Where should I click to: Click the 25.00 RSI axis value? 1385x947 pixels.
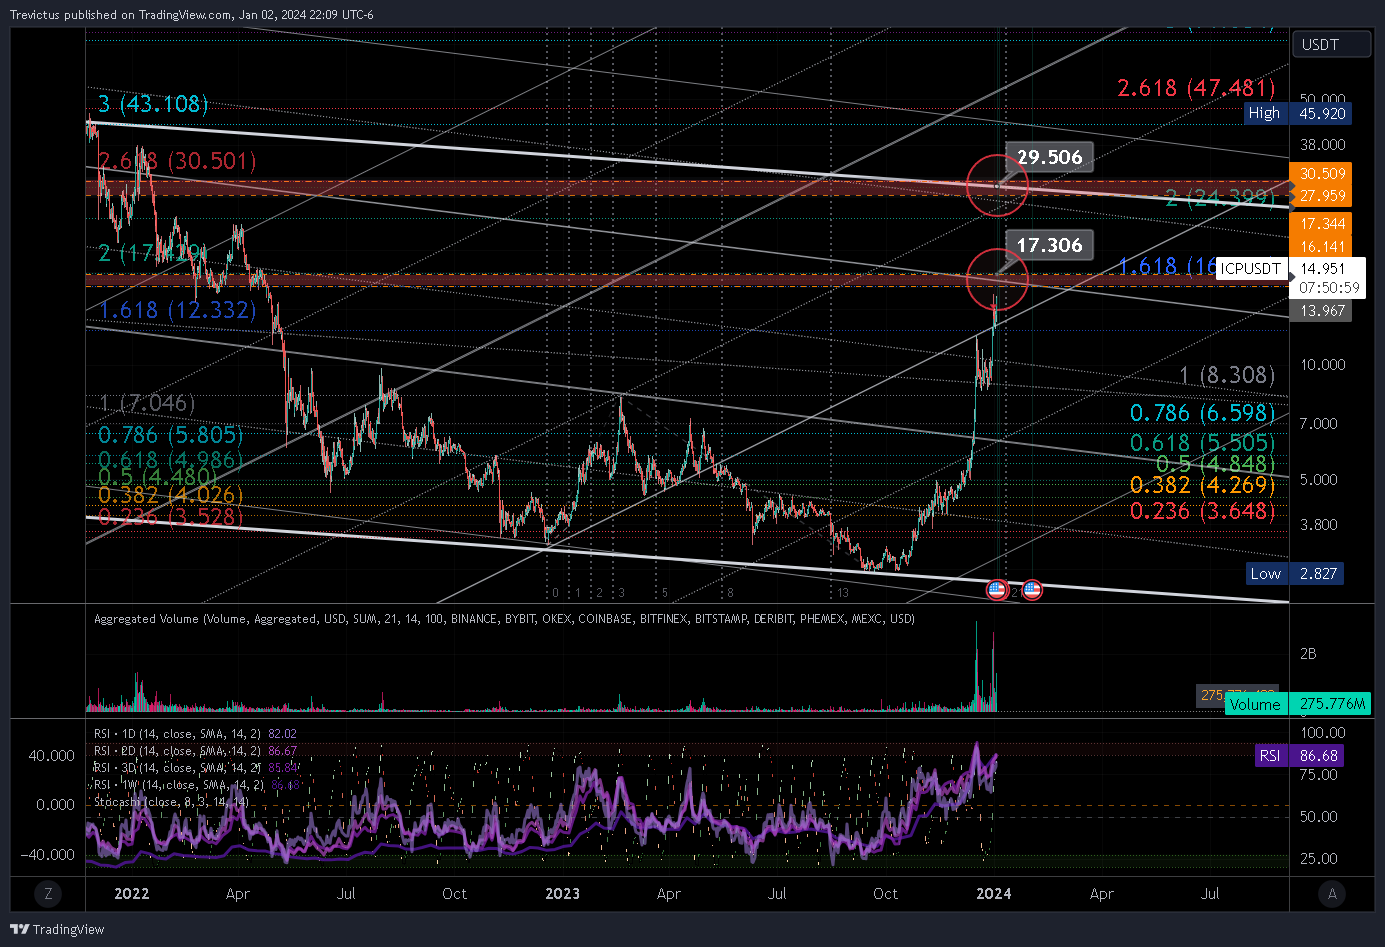1319,858
